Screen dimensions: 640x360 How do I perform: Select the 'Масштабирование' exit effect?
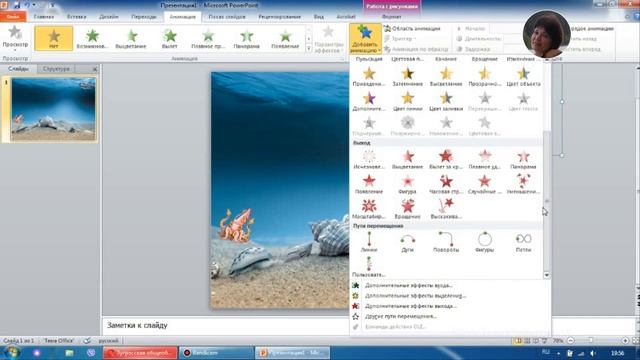(369, 209)
